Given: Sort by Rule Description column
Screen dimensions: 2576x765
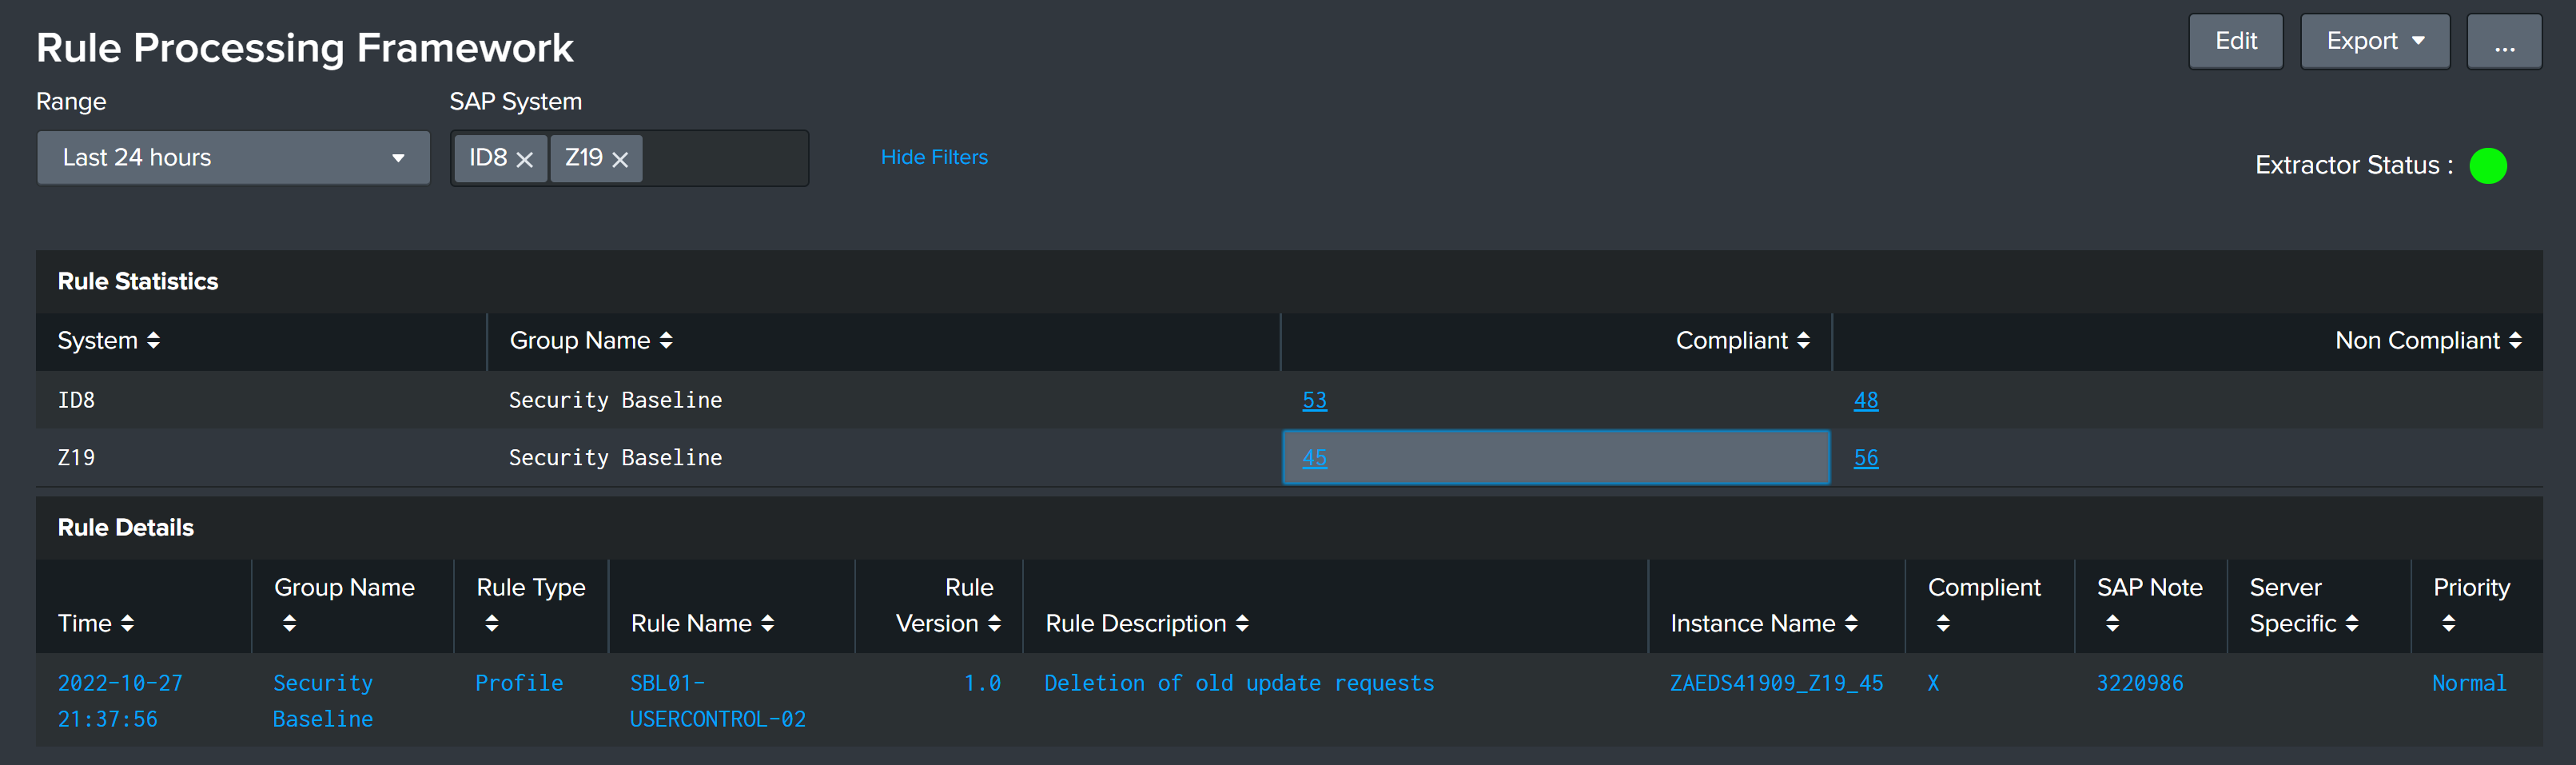Looking at the screenshot, I should [1146, 623].
